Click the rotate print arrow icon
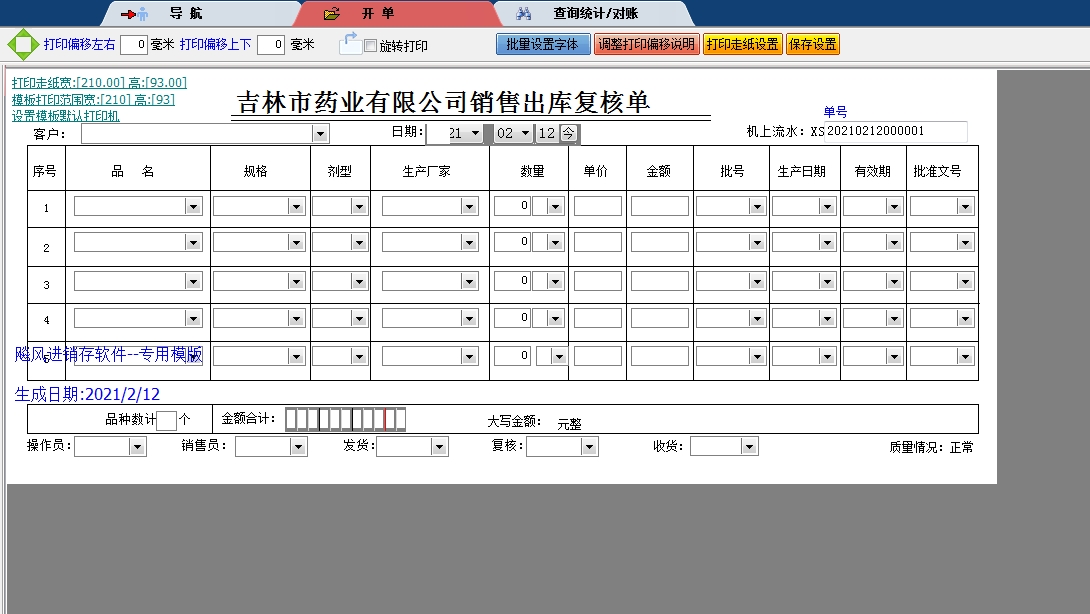1090x614 pixels. [349, 43]
